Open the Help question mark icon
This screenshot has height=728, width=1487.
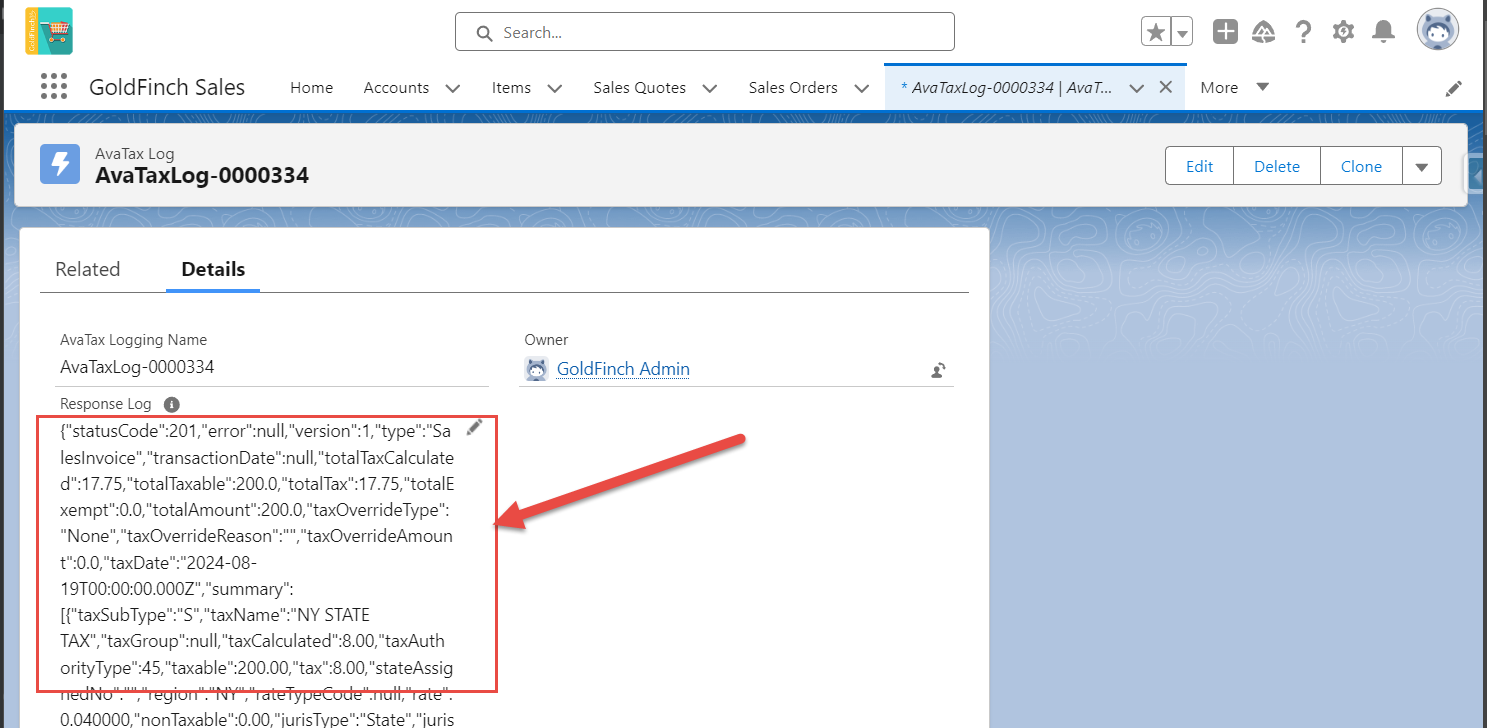coord(1303,32)
